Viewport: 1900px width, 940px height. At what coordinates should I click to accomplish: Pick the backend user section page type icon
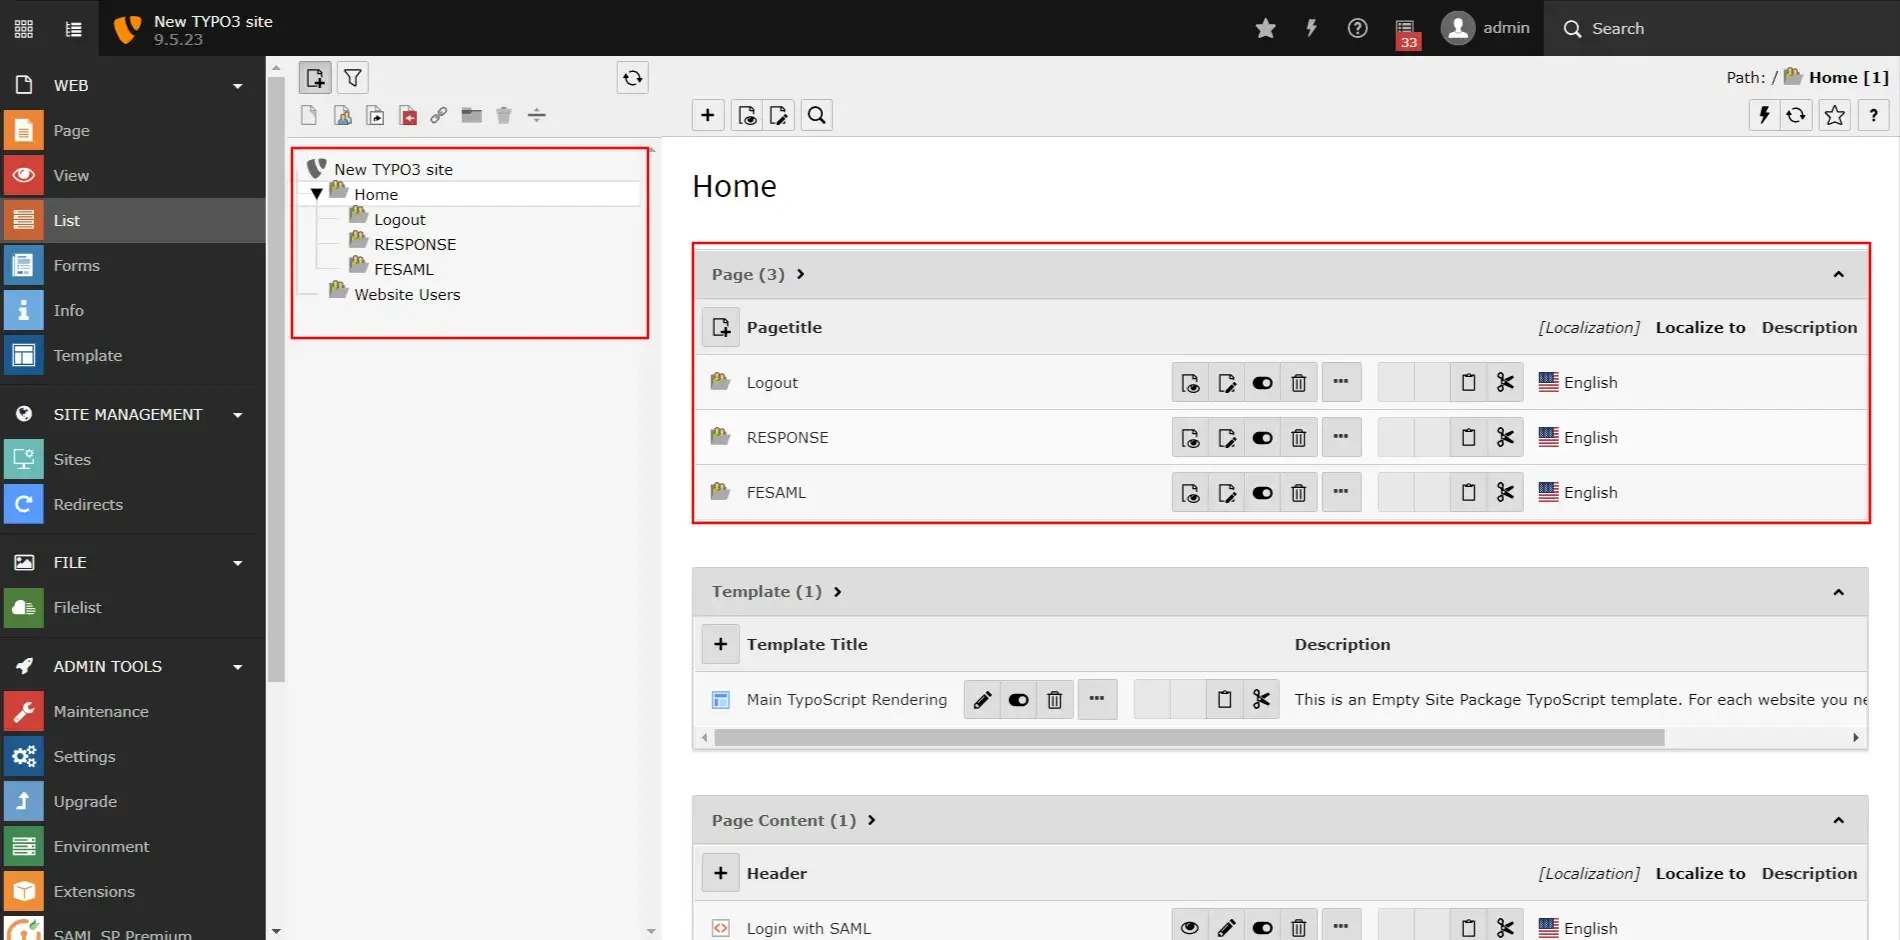[x=343, y=116]
